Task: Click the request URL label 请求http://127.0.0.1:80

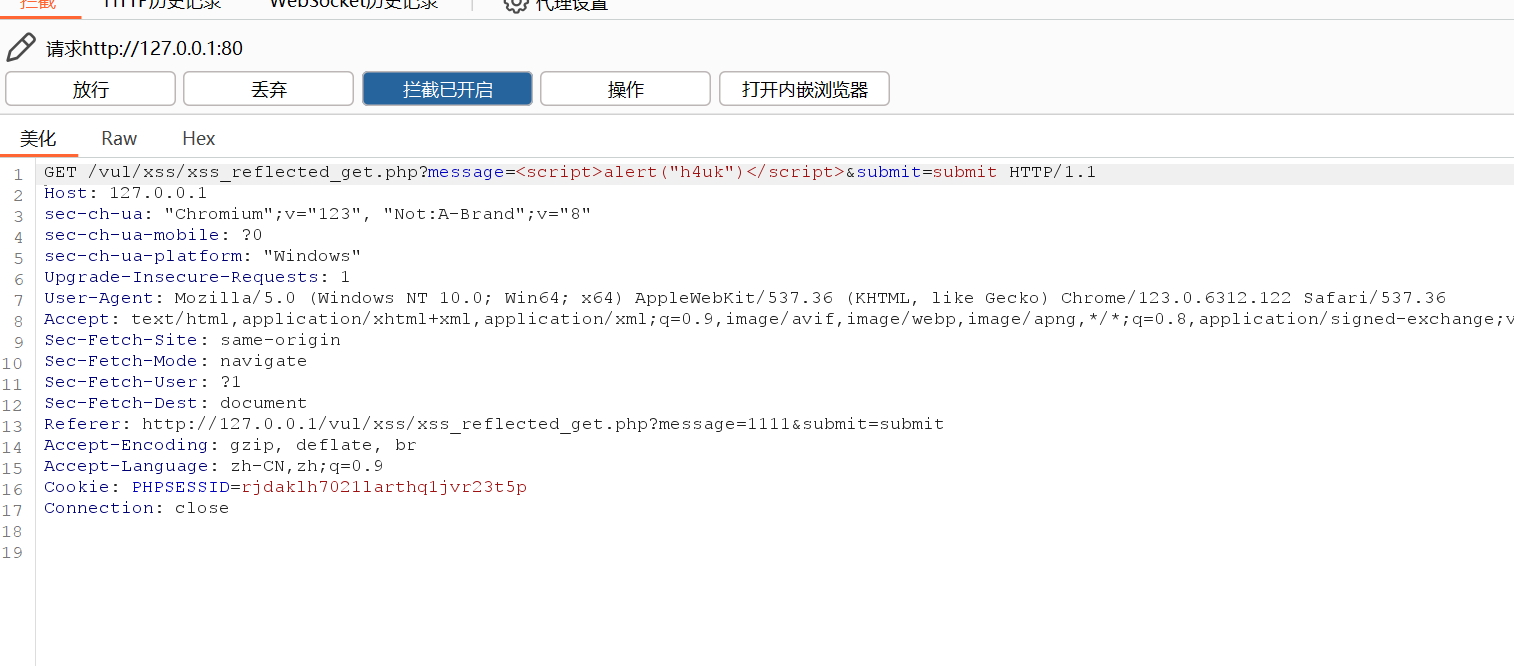Action: [x=144, y=48]
